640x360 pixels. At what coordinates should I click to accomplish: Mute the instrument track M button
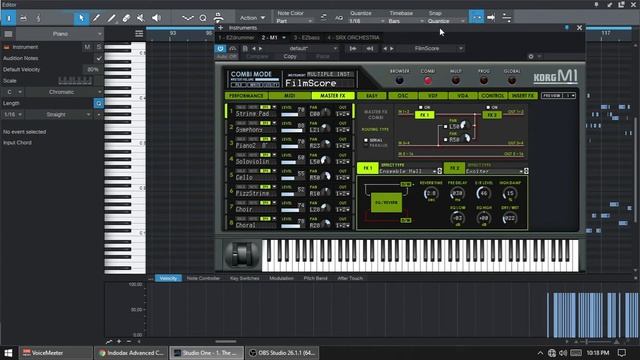click(87, 47)
